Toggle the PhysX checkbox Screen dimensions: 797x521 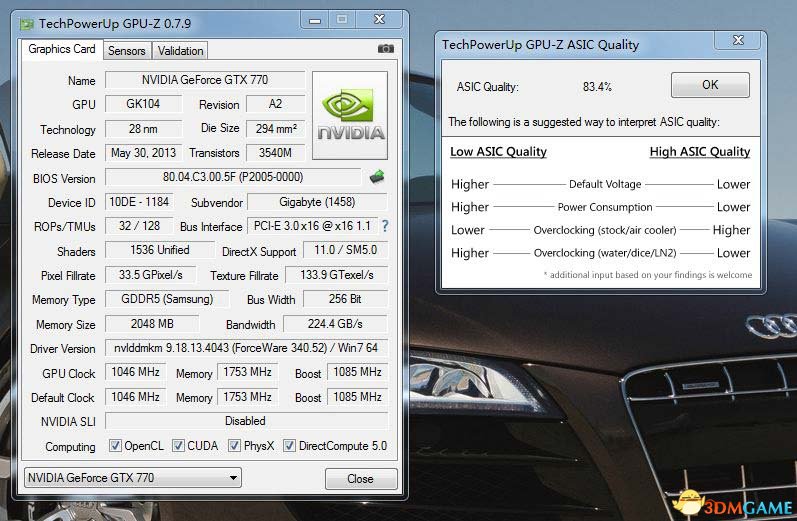point(235,446)
